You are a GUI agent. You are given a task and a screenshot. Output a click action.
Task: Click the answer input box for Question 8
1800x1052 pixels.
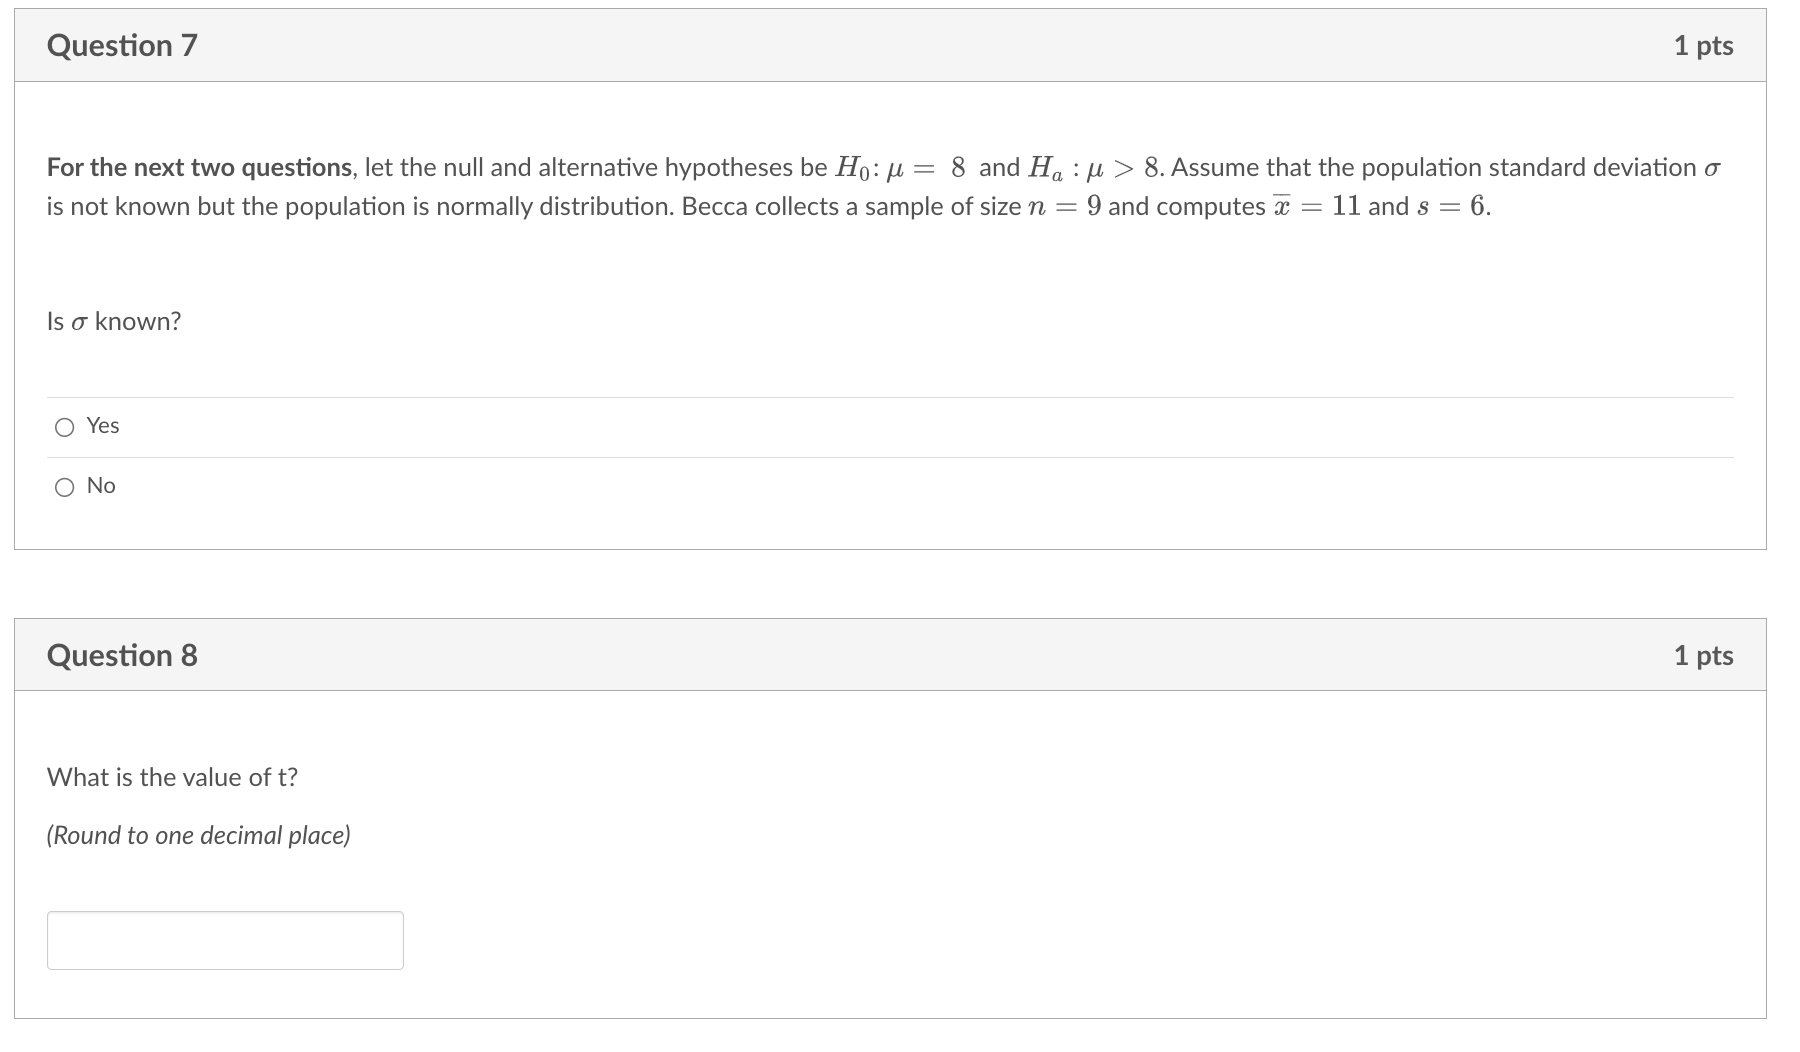tap(224, 939)
